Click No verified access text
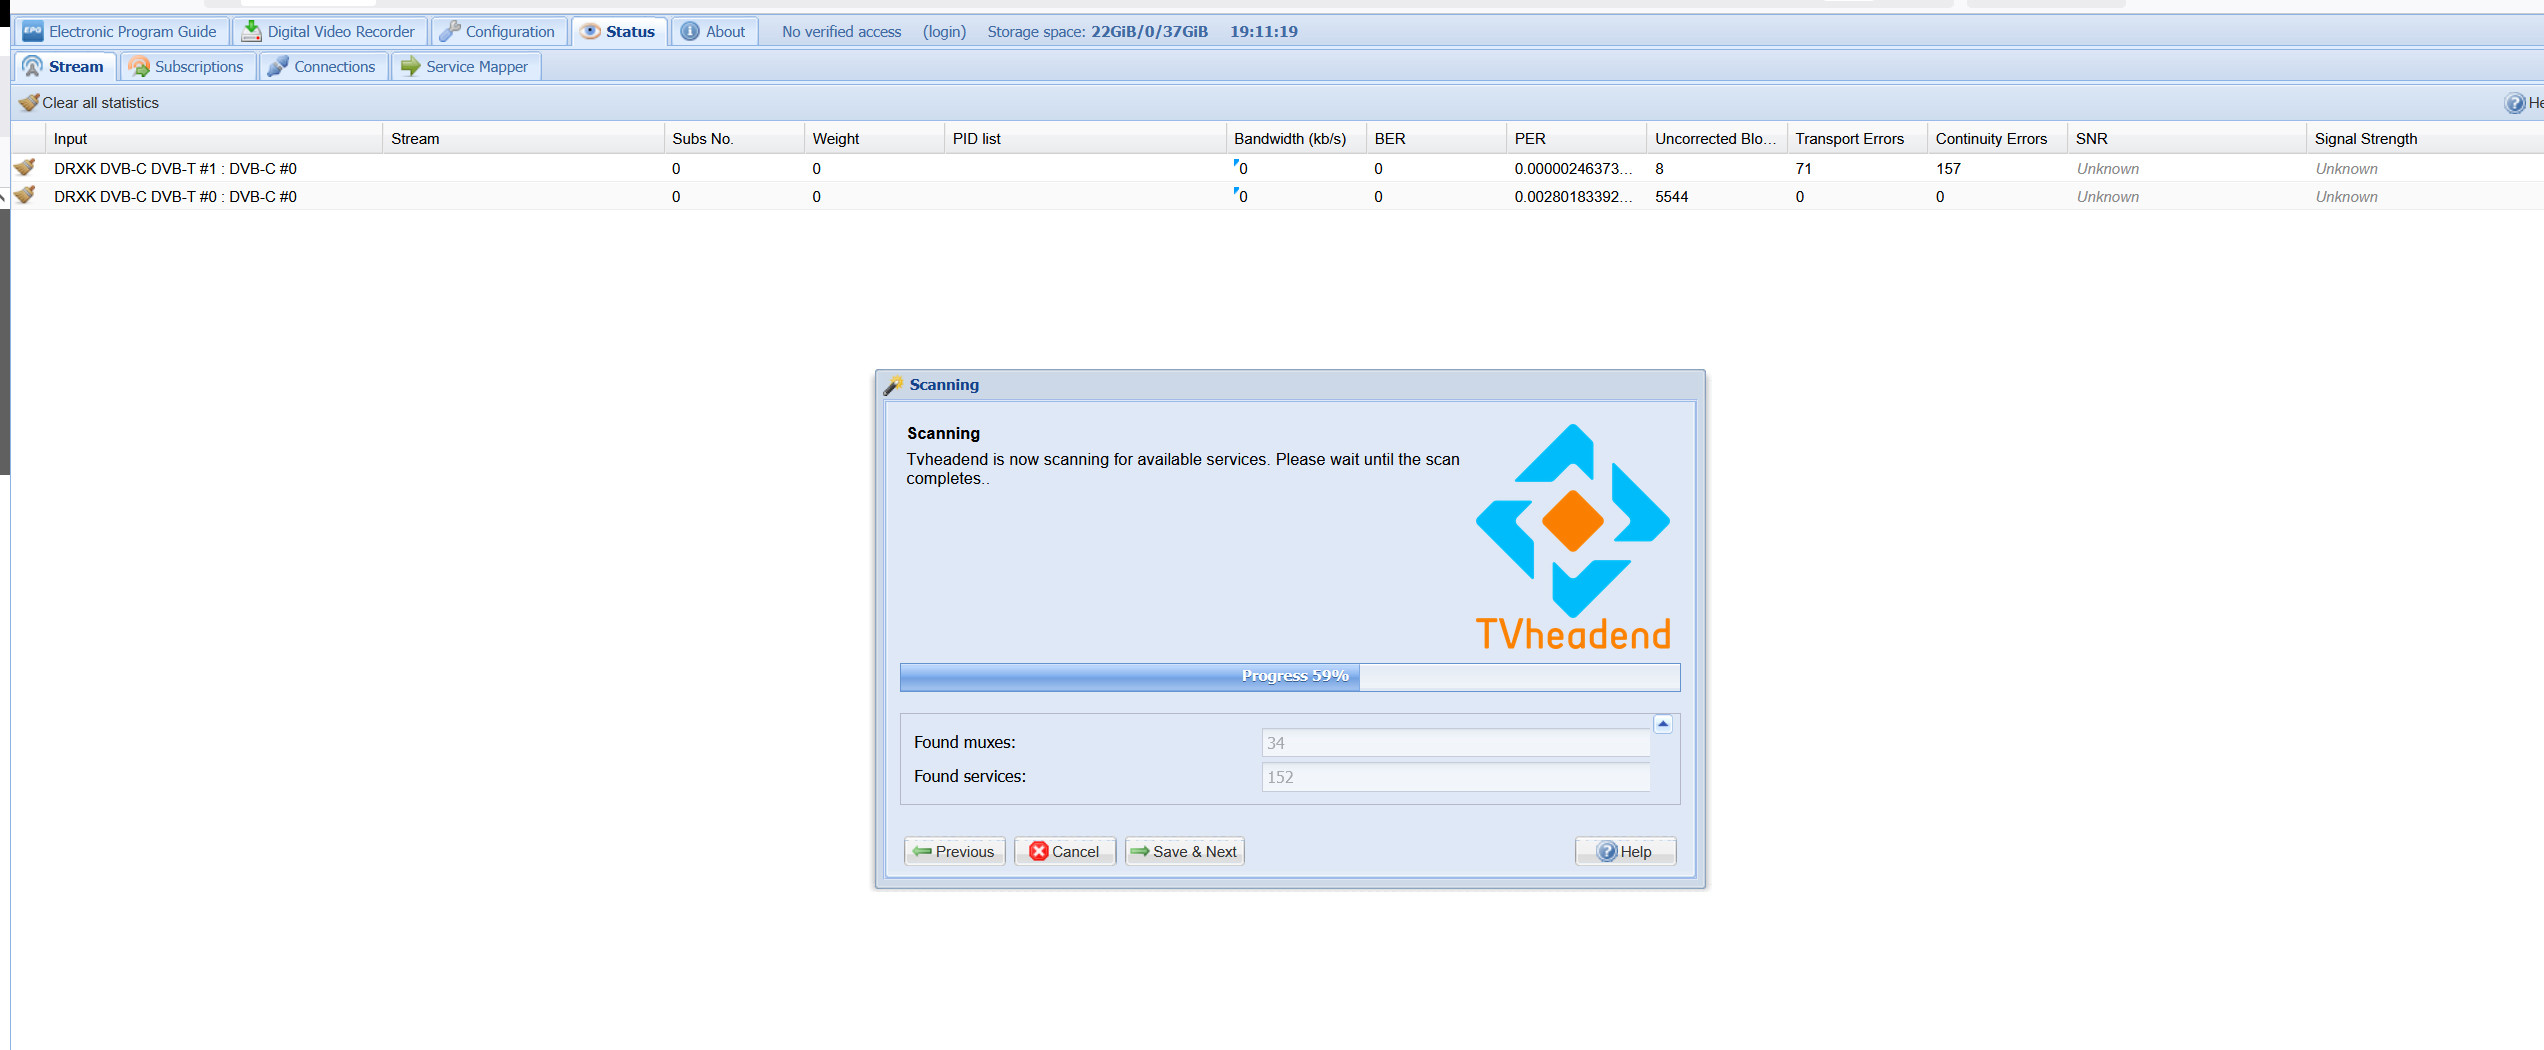The image size is (2544, 1050). tap(841, 32)
